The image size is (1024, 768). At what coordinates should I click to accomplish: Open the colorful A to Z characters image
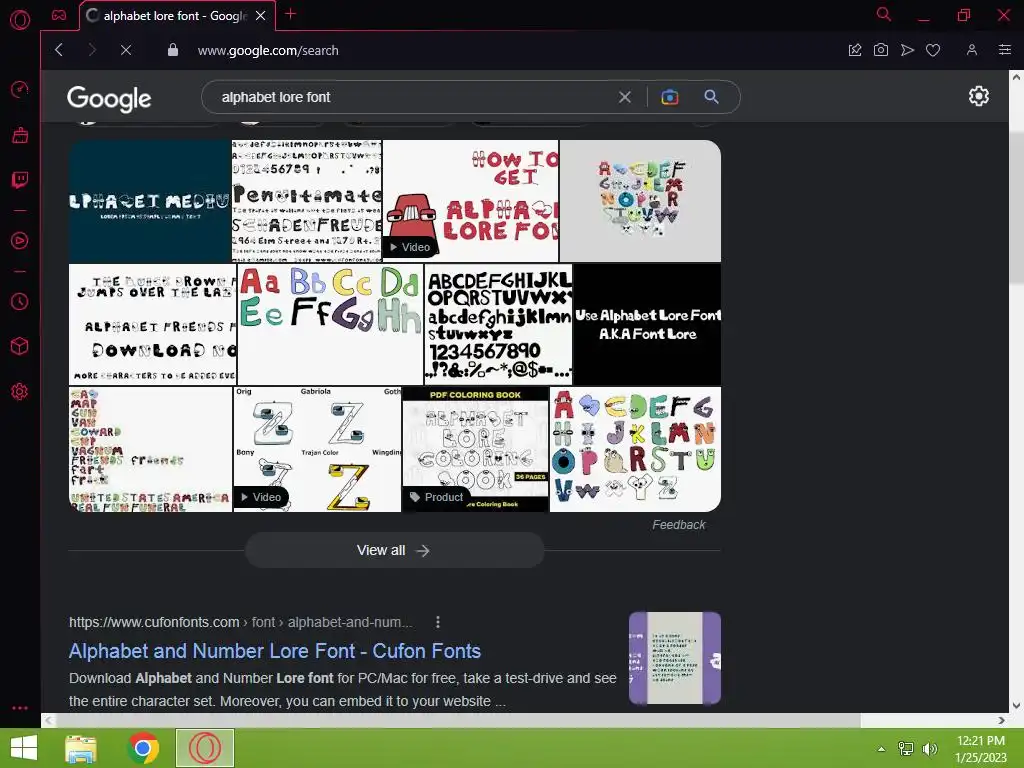[x=635, y=449]
